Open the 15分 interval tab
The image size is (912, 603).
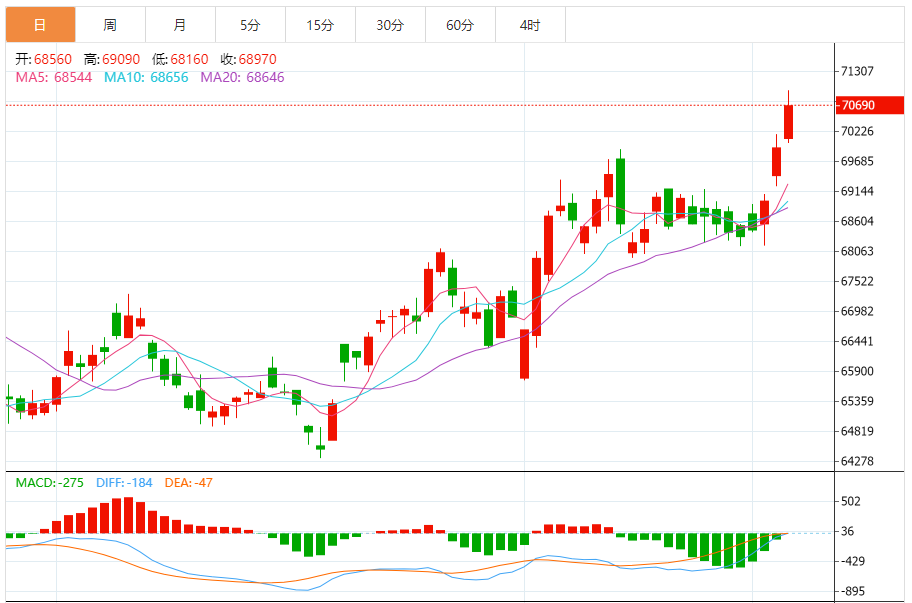[320, 25]
